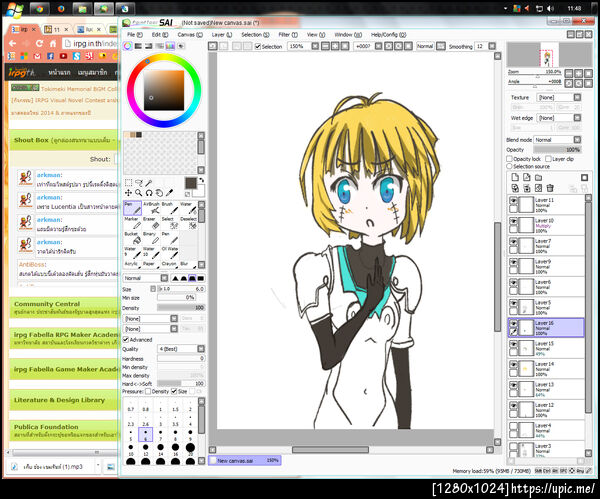Viewport: 600px width, 499px height.
Task: Uncheck the Selection checkbox in toolbar
Action: click(258, 46)
